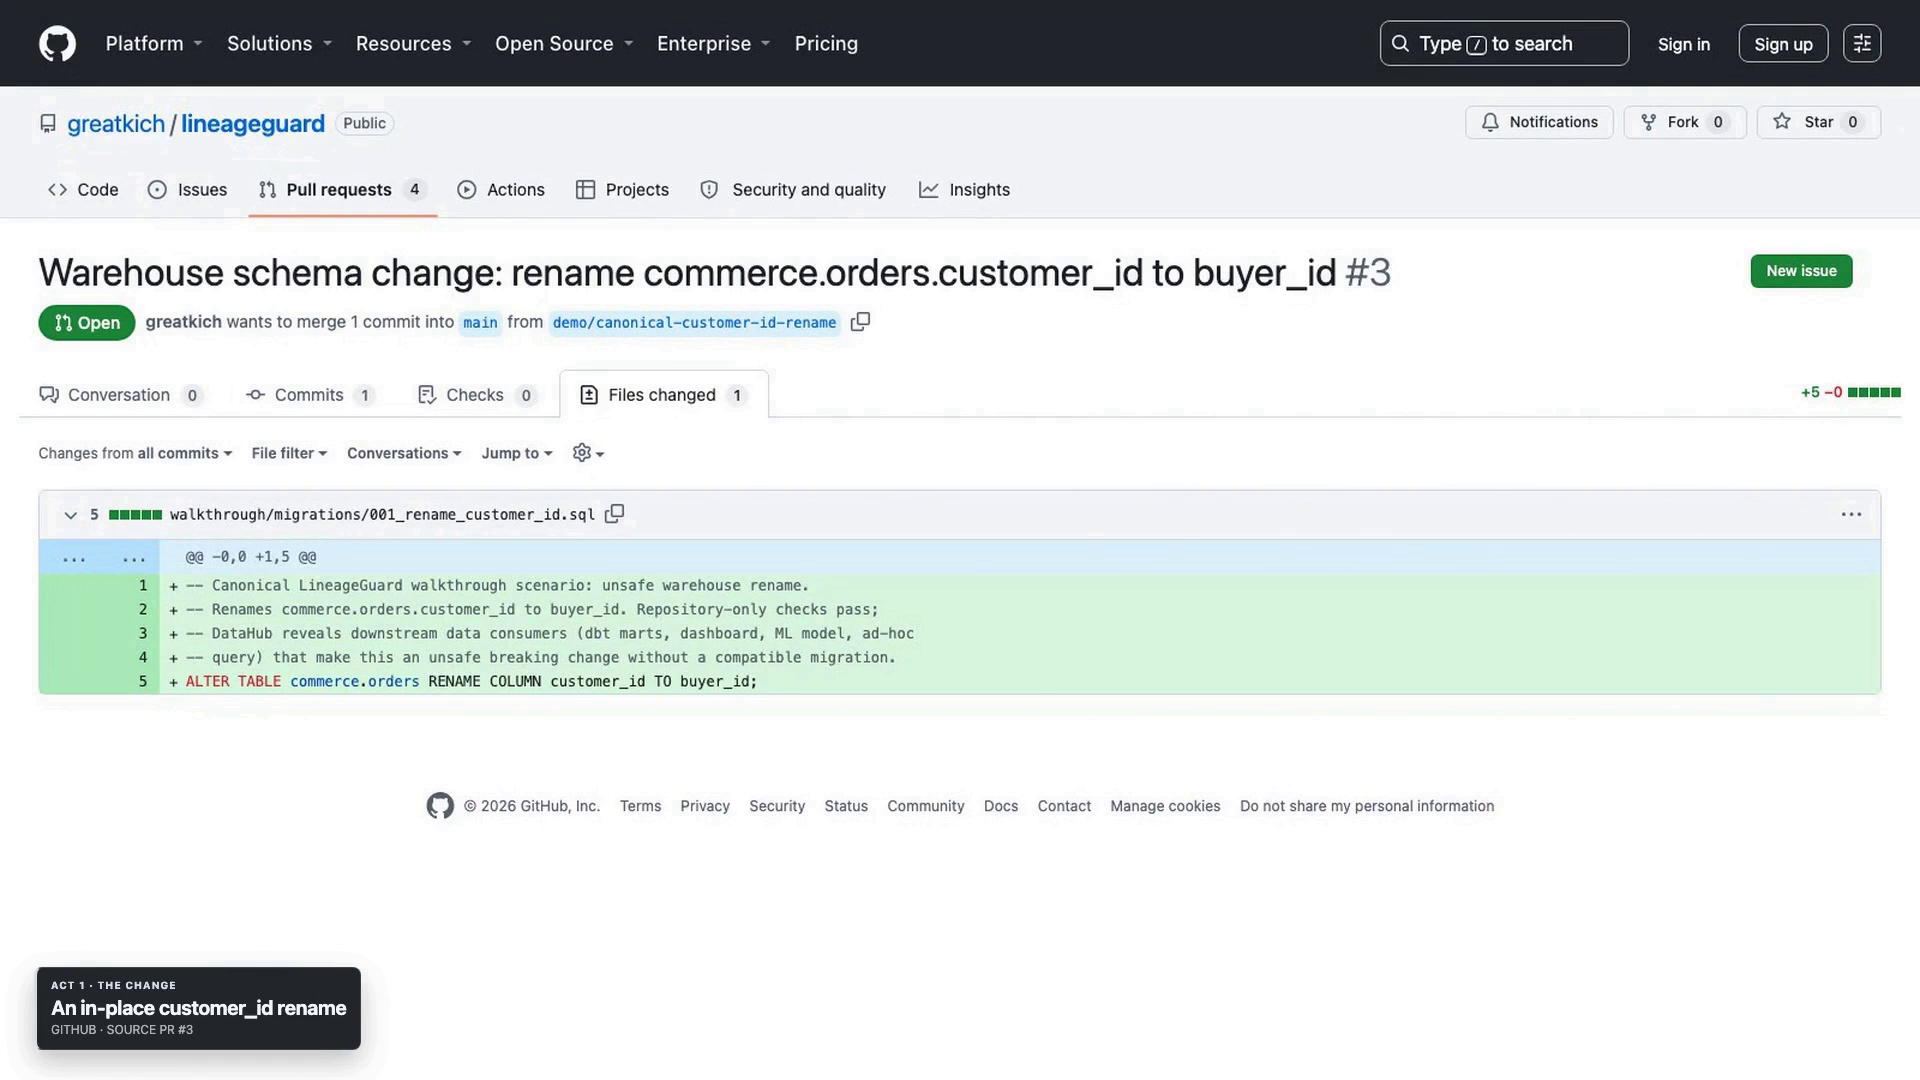Click the repository icon next to greatkich

pos(48,123)
